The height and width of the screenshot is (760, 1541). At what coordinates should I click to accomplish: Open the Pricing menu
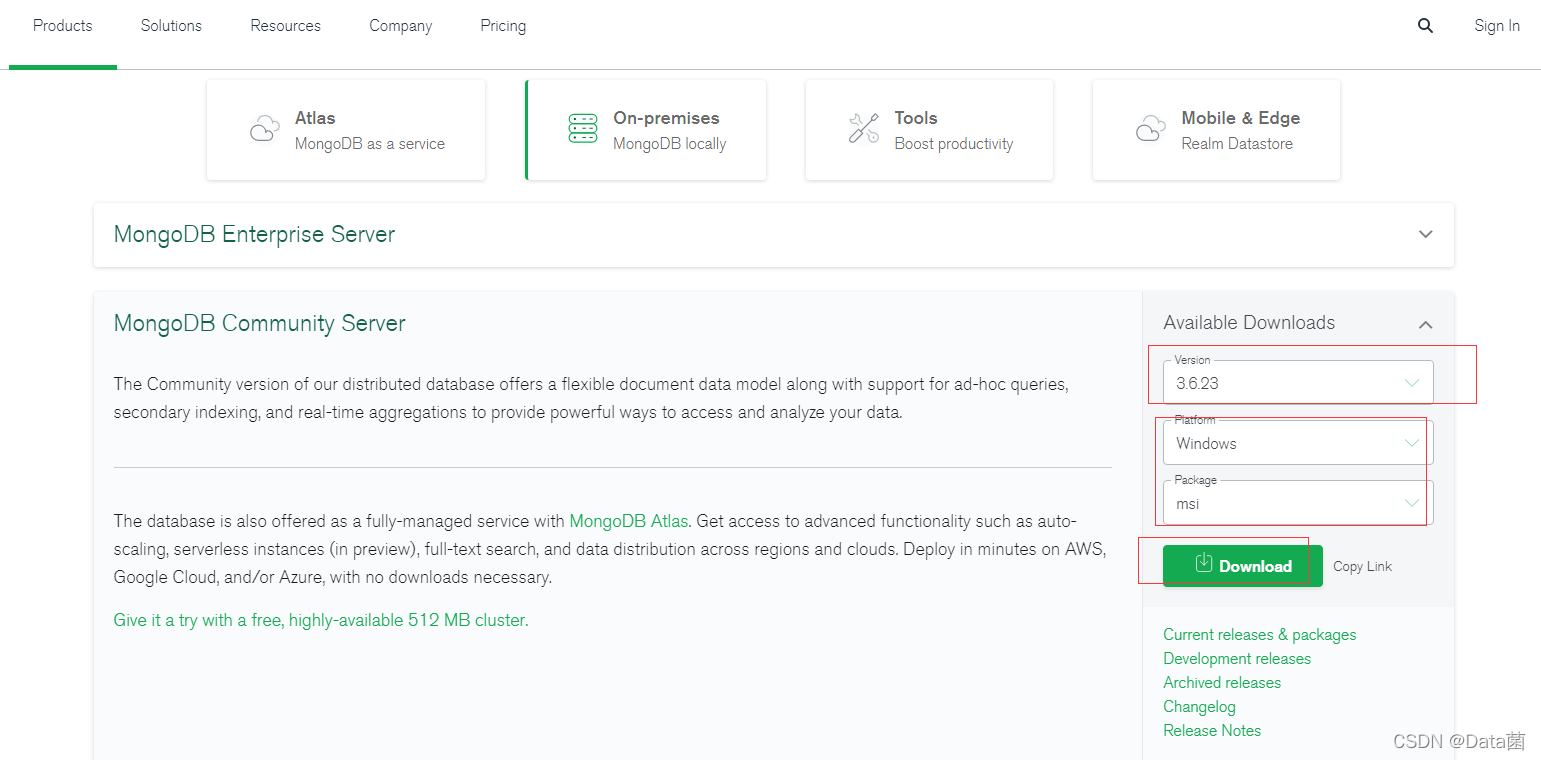[x=503, y=25]
